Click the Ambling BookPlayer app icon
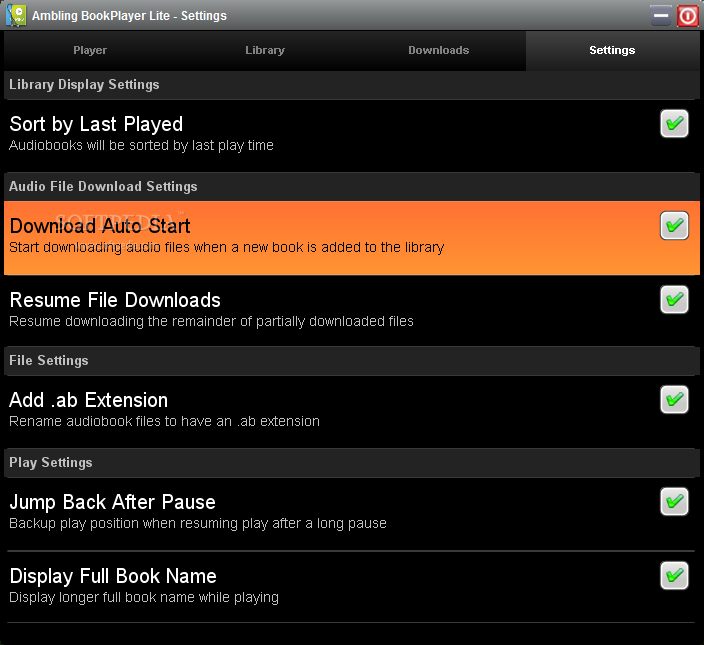Viewport: 704px width, 645px height. click(16, 15)
